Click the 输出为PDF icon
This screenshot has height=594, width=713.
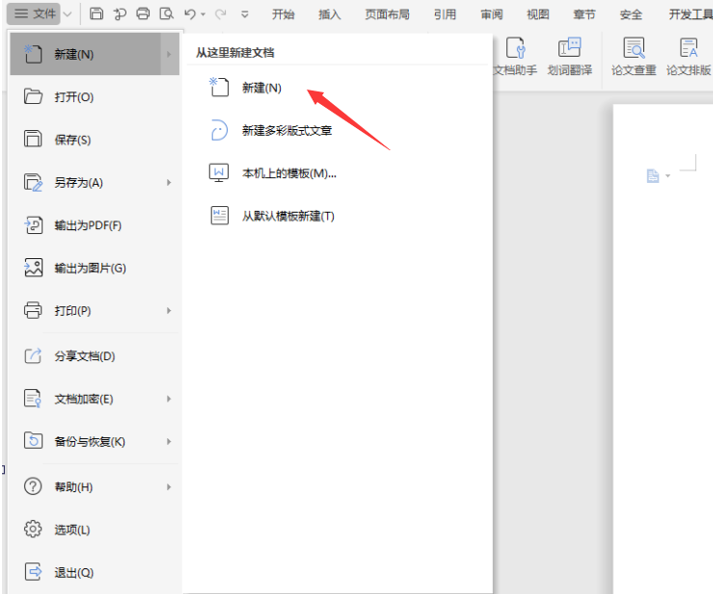pos(33,225)
